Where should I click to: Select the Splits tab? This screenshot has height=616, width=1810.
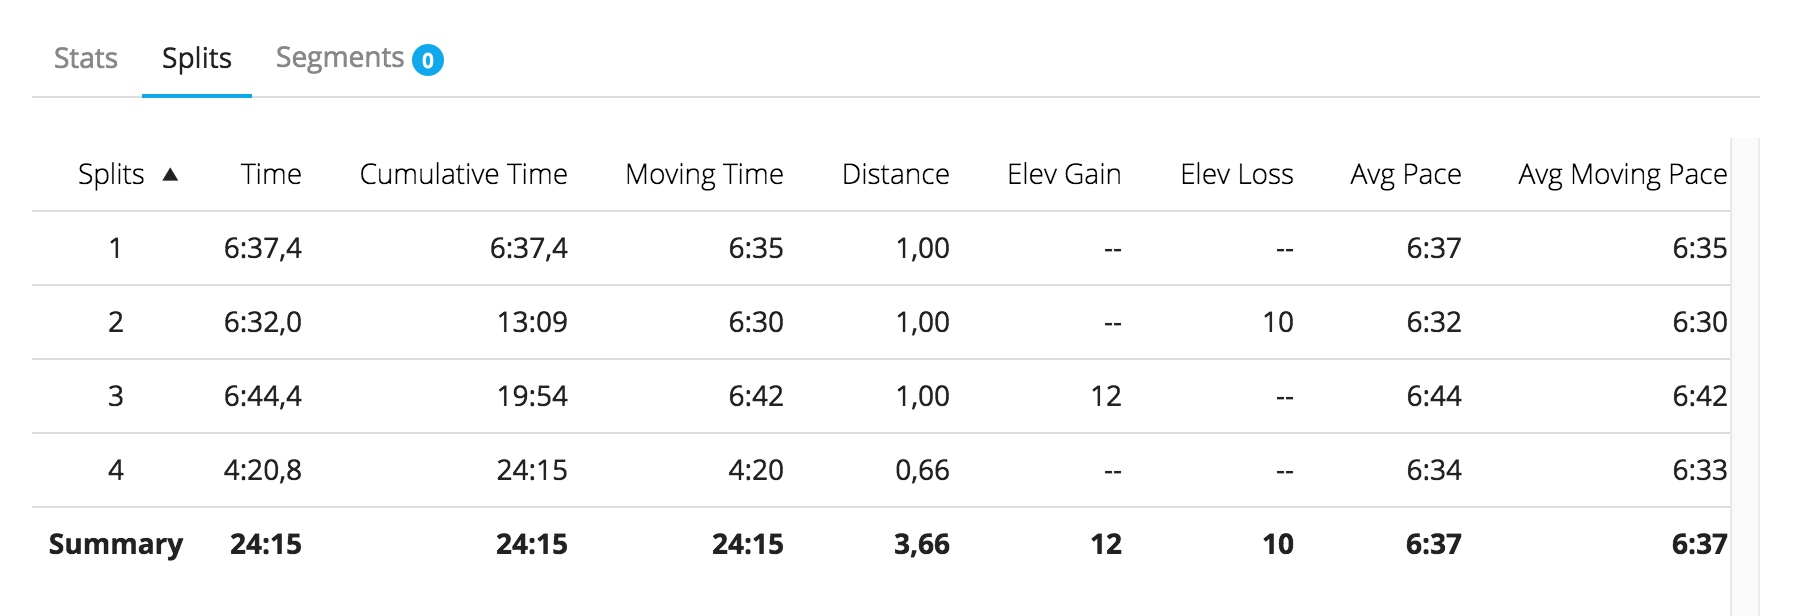[x=197, y=58]
